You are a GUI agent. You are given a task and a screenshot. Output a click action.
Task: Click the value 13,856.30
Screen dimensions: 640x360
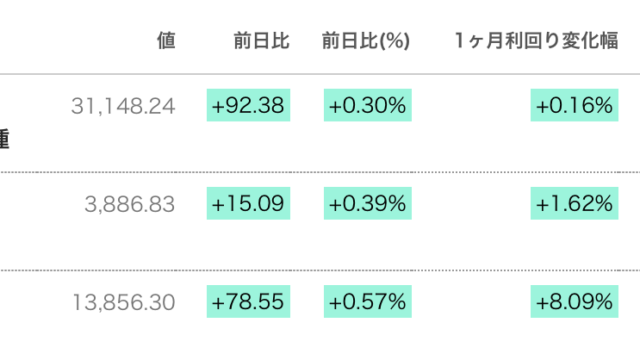coord(124,302)
